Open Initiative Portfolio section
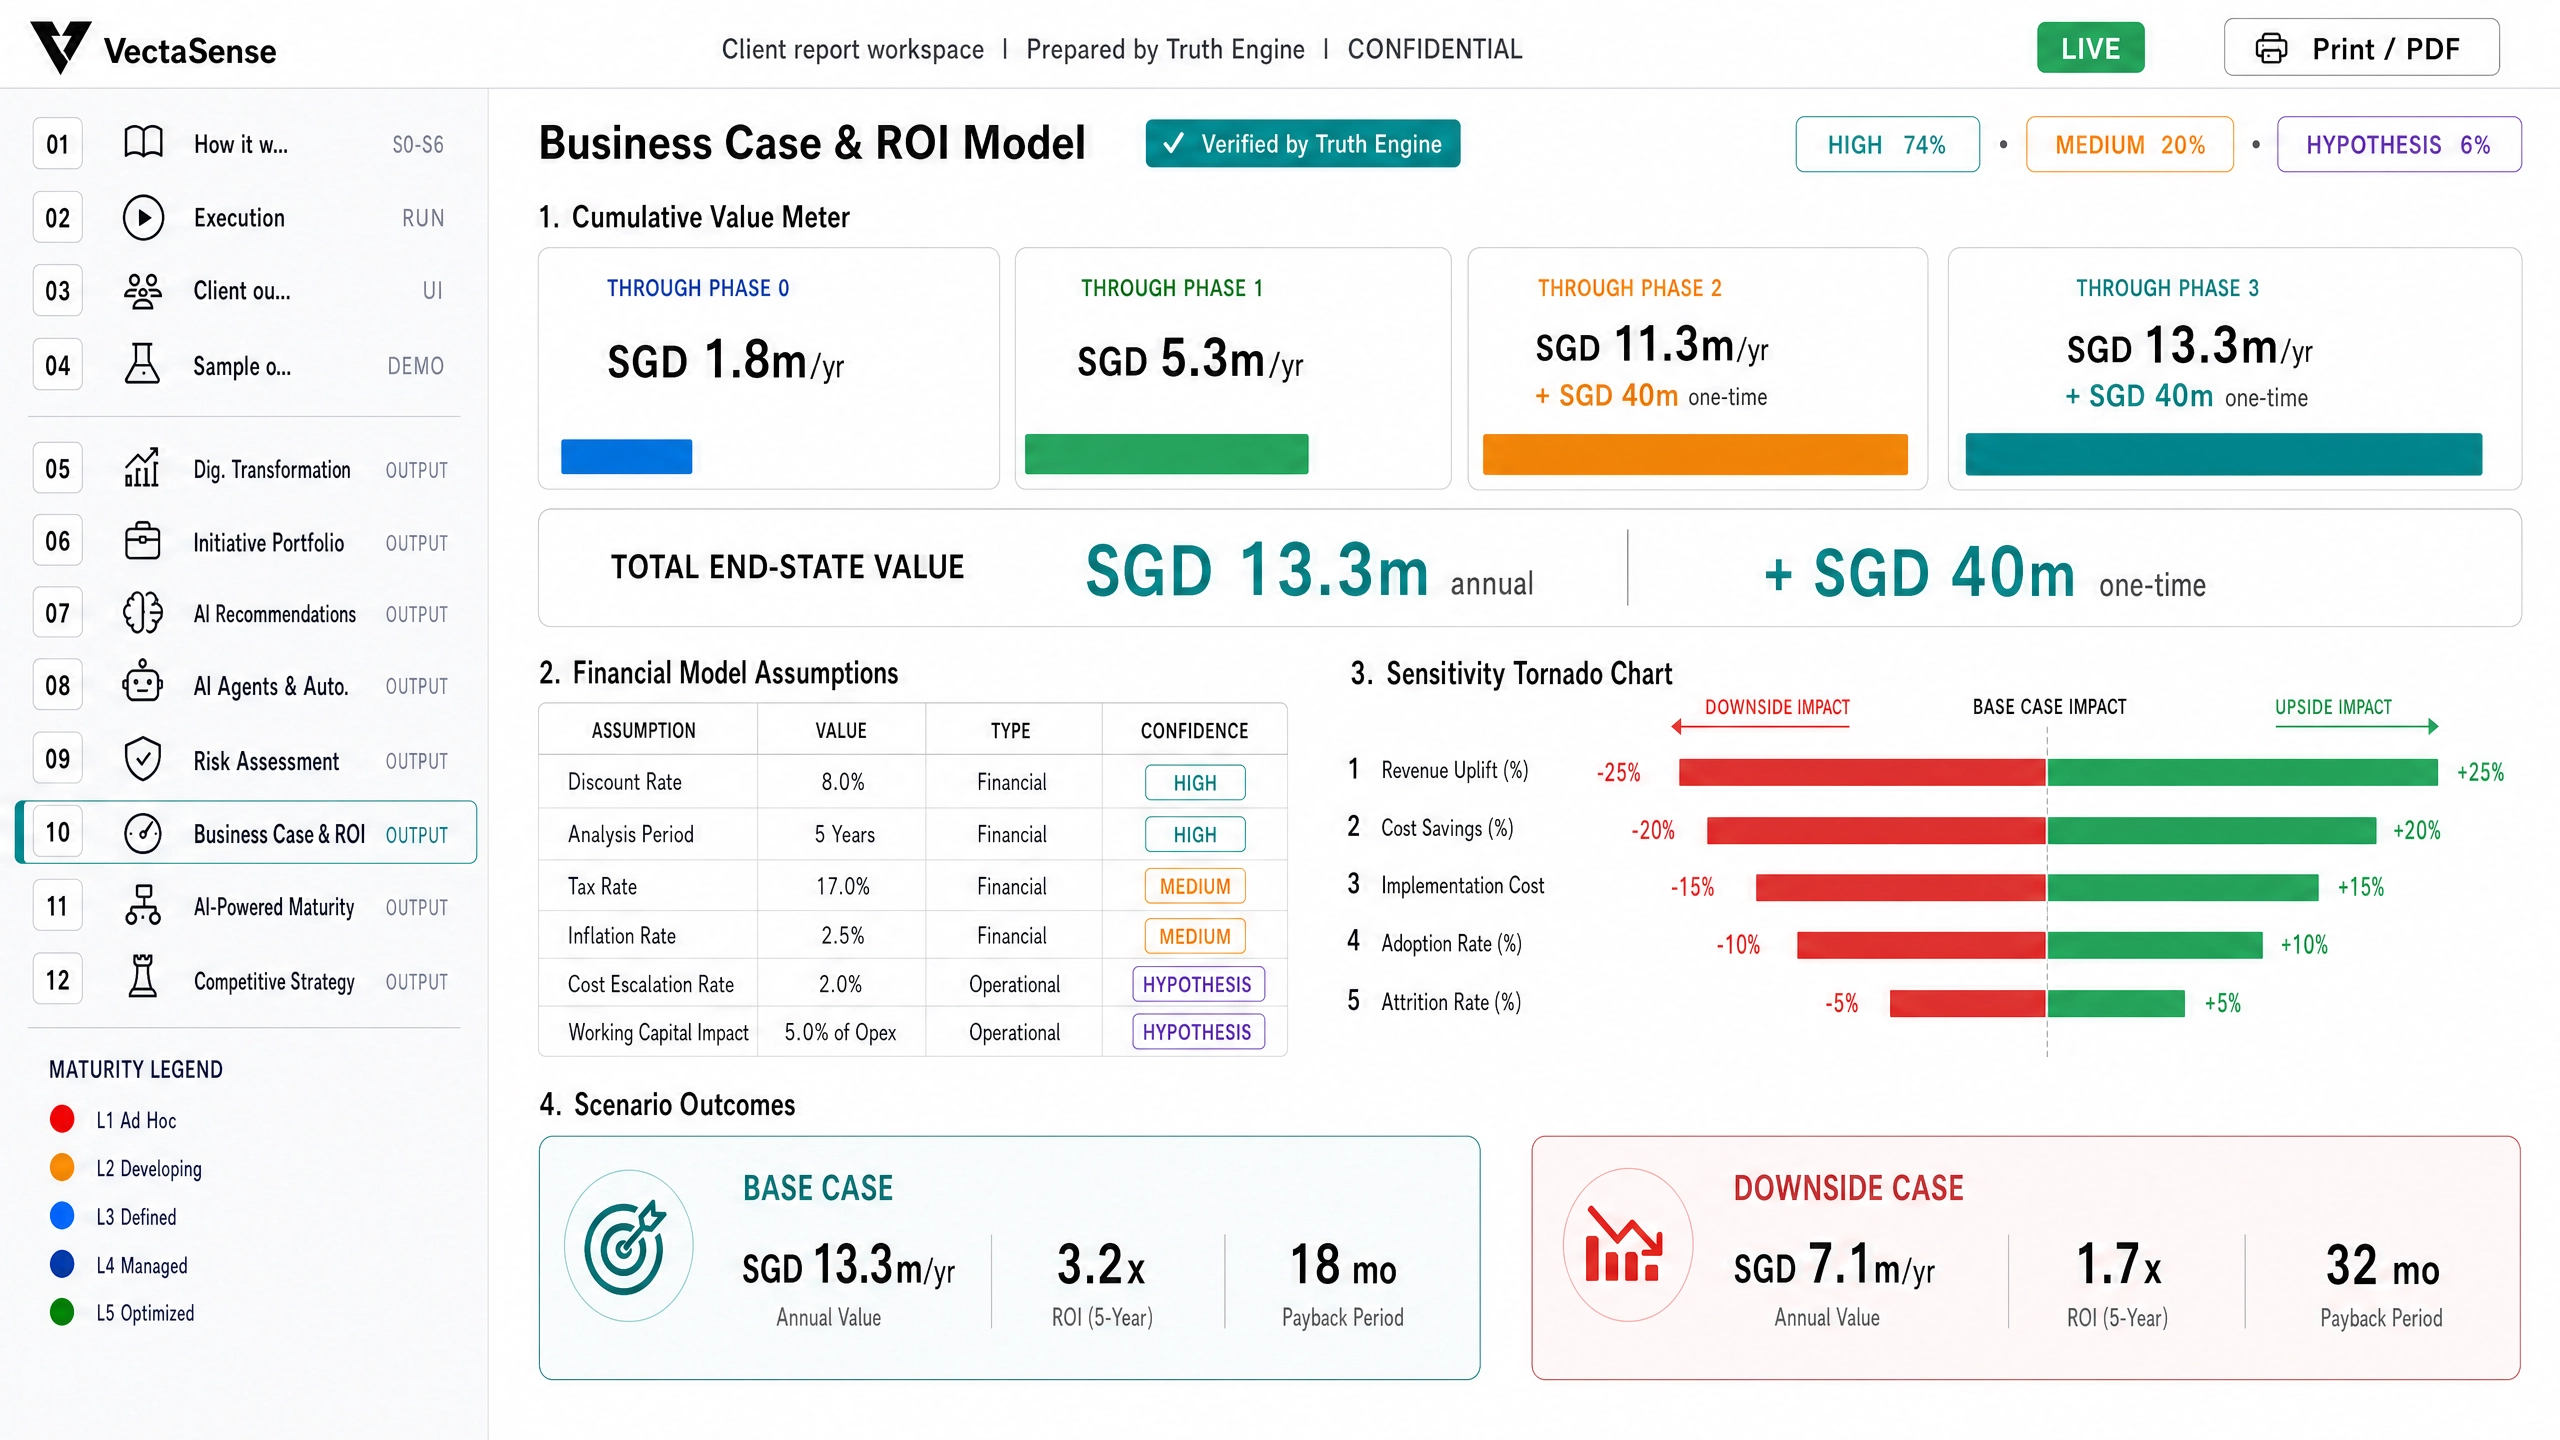The image size is (2560, 1440). 246,542
